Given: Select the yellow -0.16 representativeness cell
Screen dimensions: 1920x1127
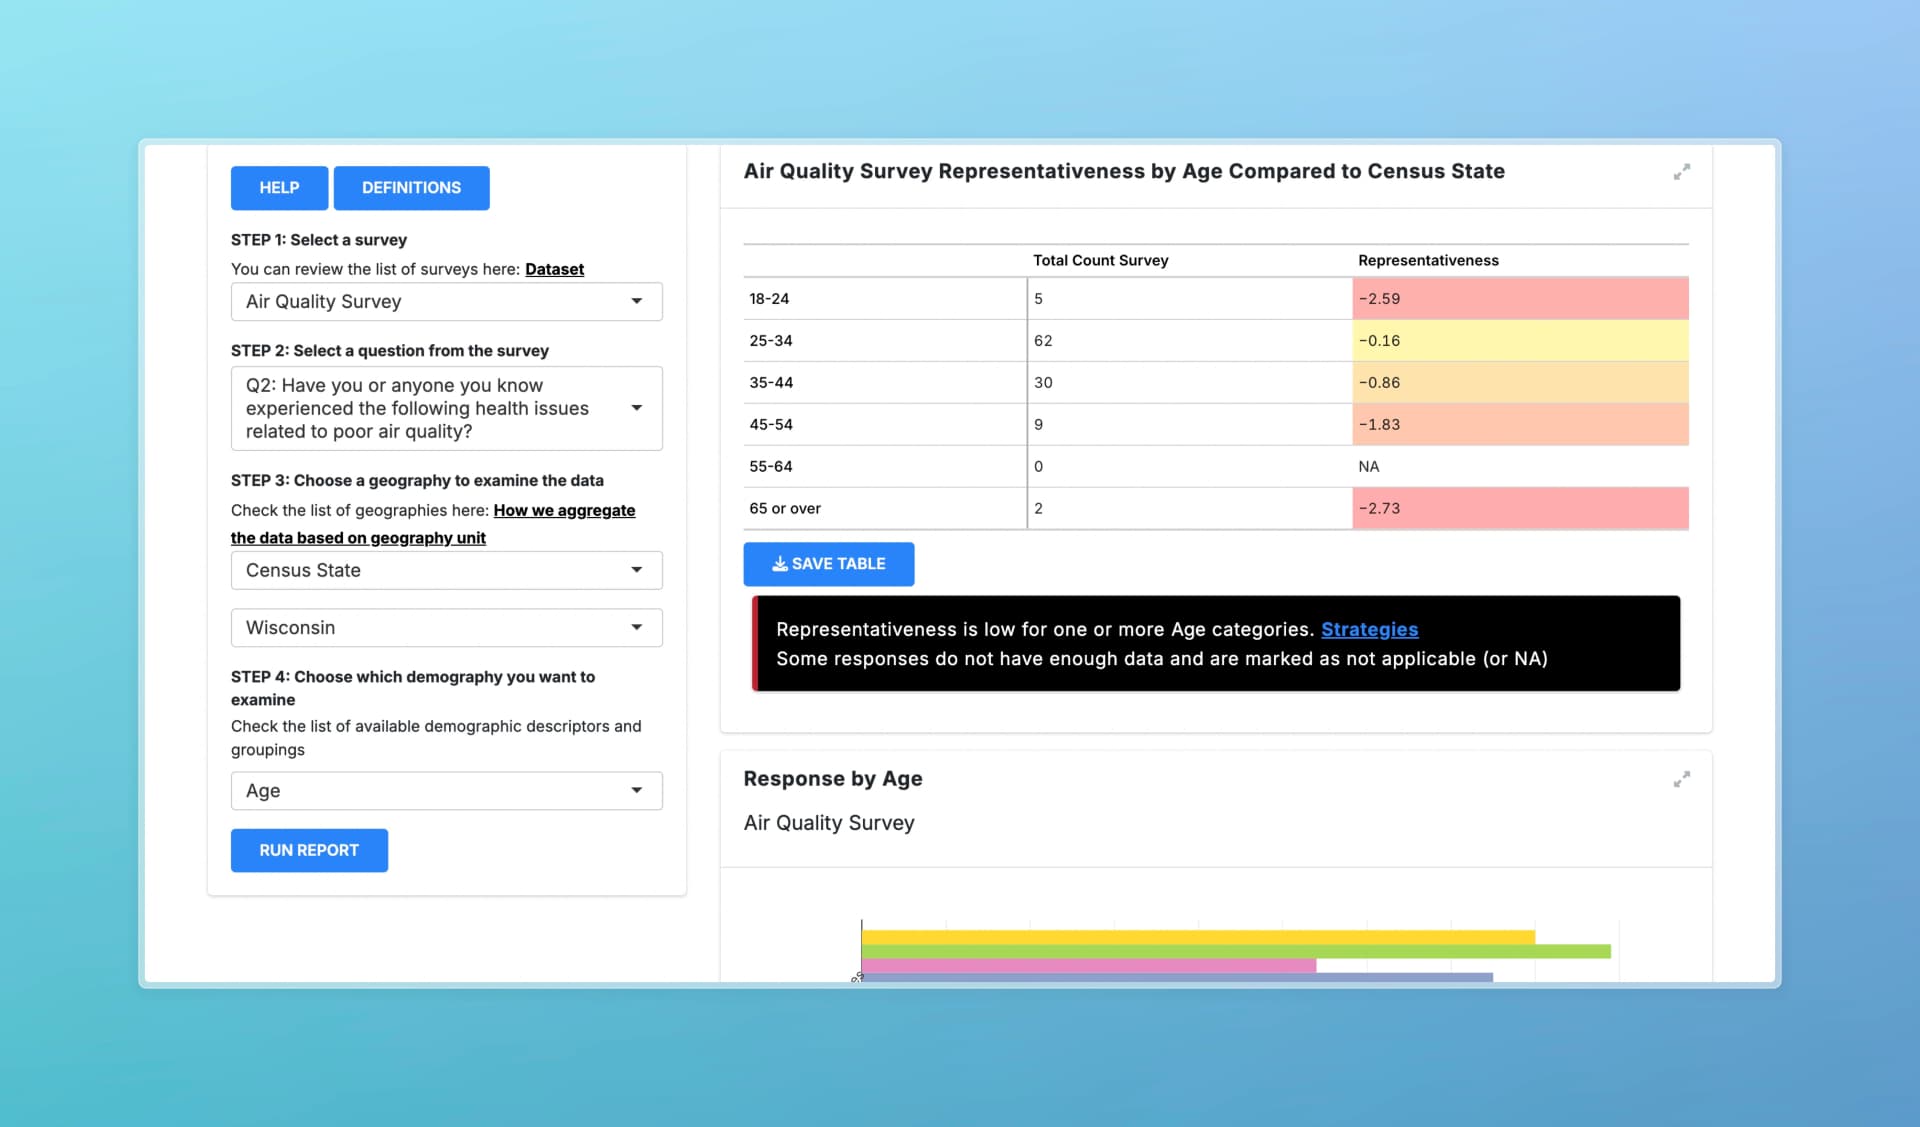Looking at the screenshot, I should [1520, 341].
